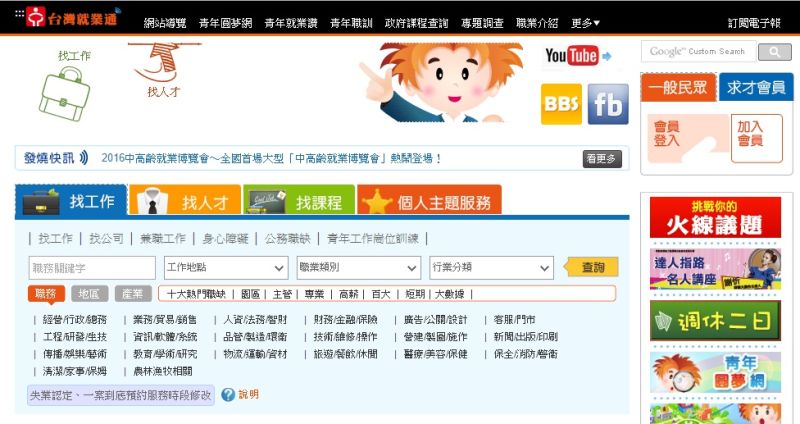
Task: Expand the 更多 menu in top navigation
Action: coord(585,23)
